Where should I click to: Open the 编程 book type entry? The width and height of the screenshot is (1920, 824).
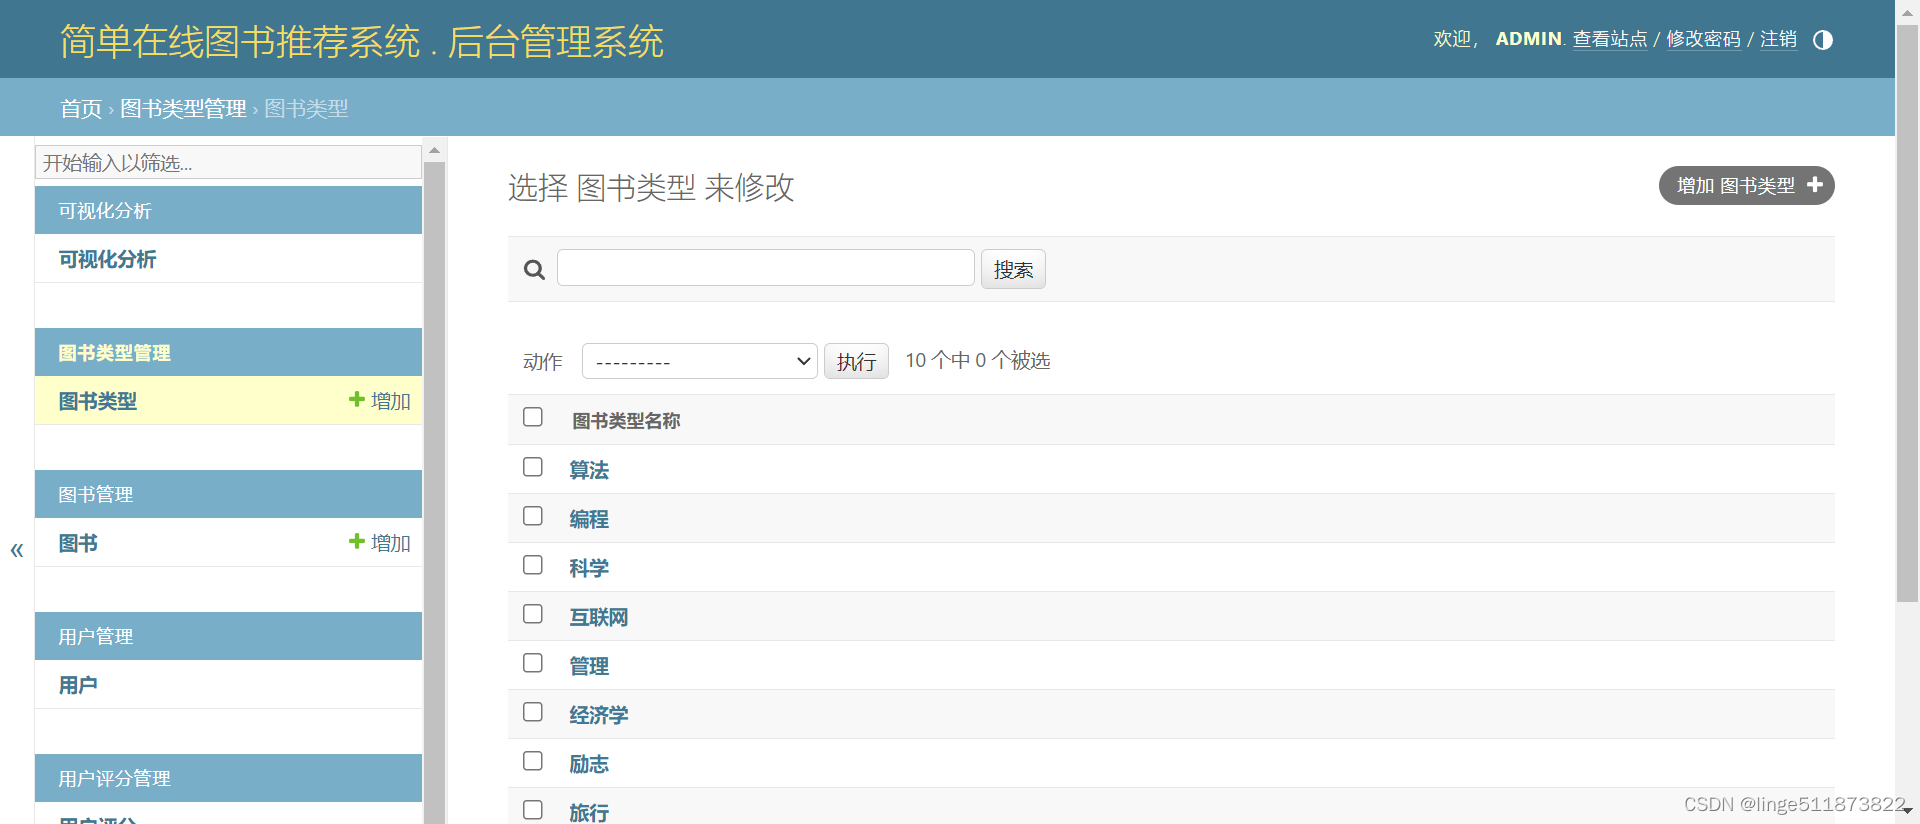click(x=589, y=519)
